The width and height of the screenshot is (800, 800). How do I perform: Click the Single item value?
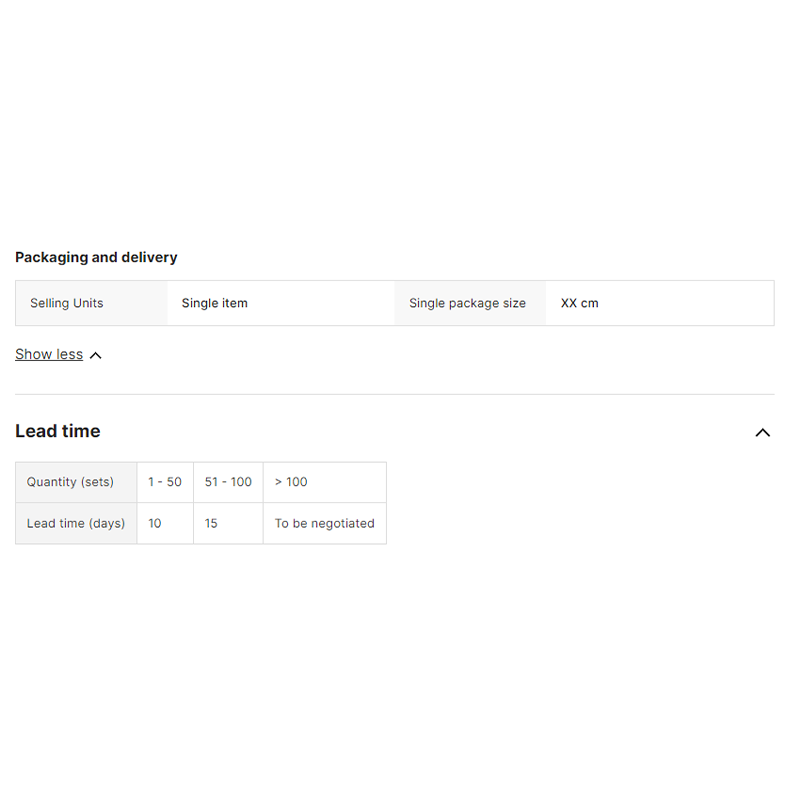215,303
